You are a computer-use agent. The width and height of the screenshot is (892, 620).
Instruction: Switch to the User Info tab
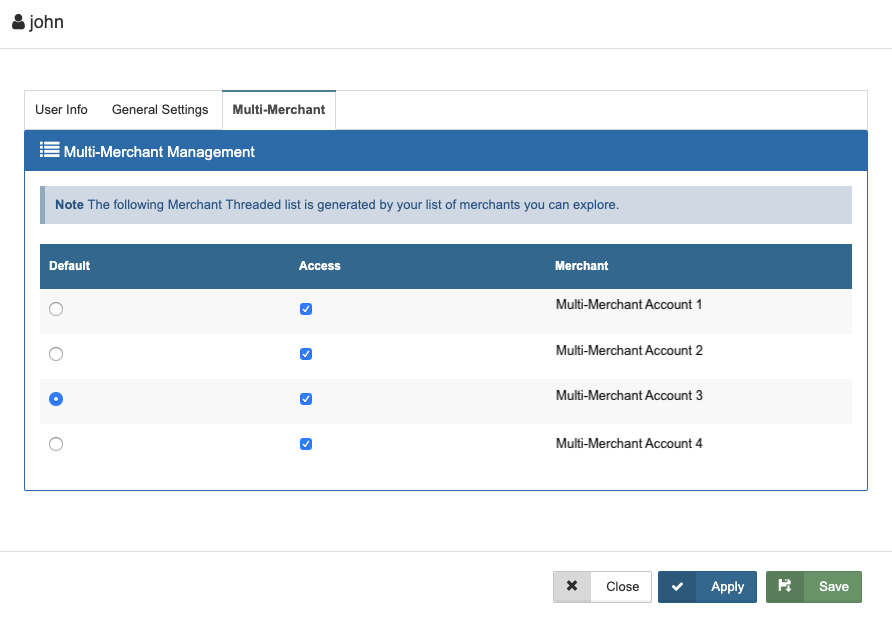61,110
